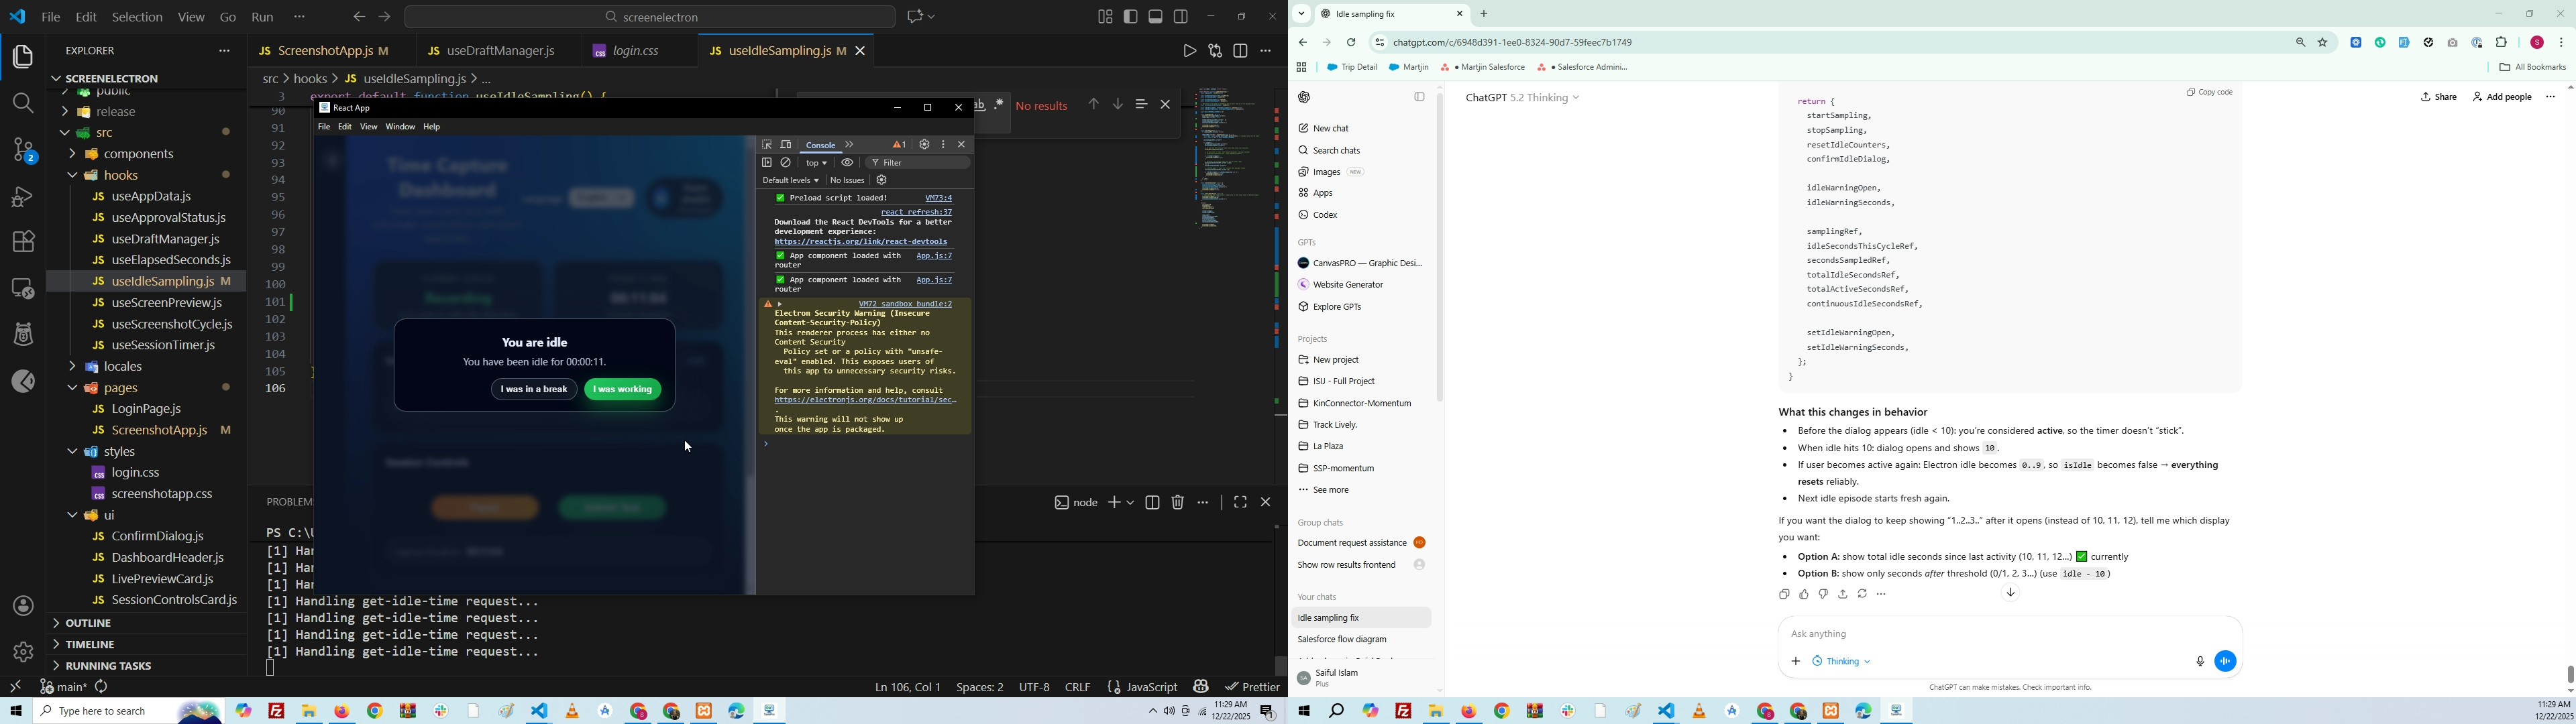Toggle the live expression eye icon in the console
The height and width of the screenshot is (724, 2576).
847,163
